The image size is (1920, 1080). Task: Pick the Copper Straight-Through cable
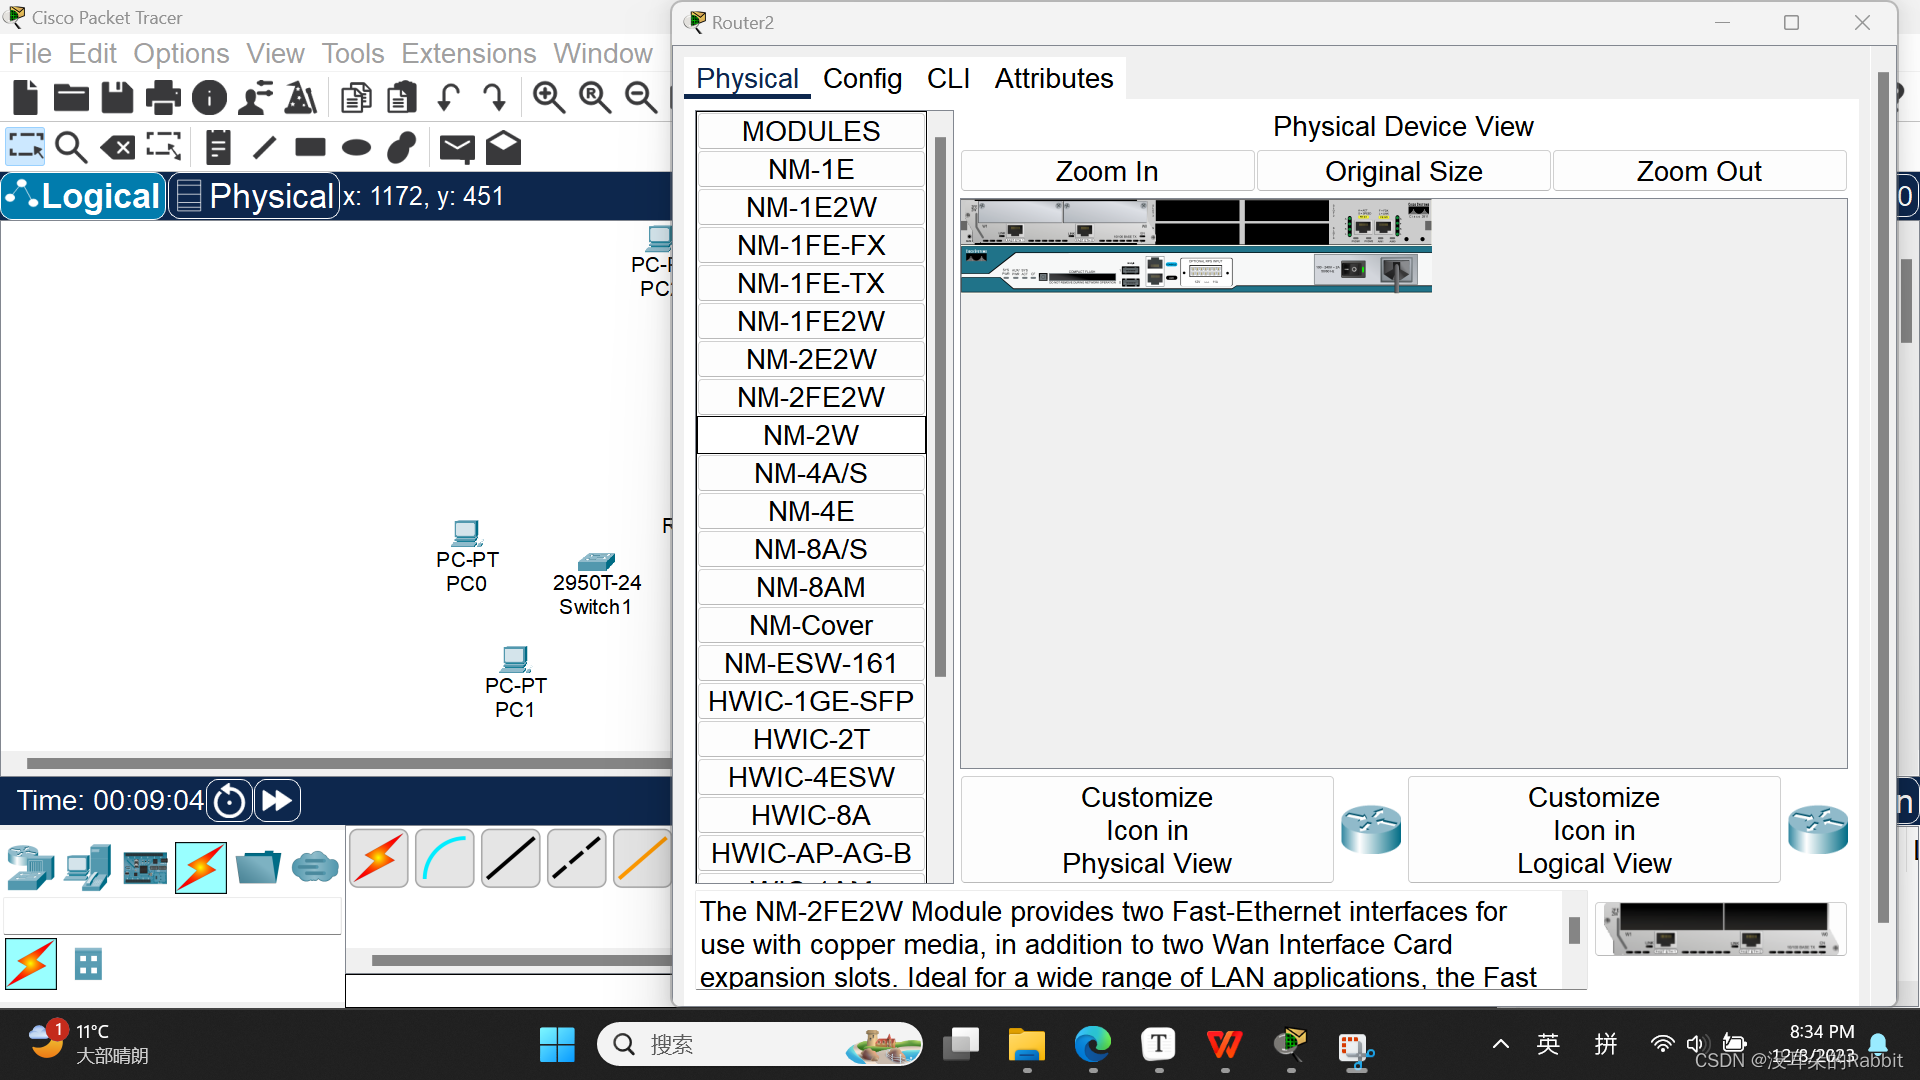tap(511, 858)
